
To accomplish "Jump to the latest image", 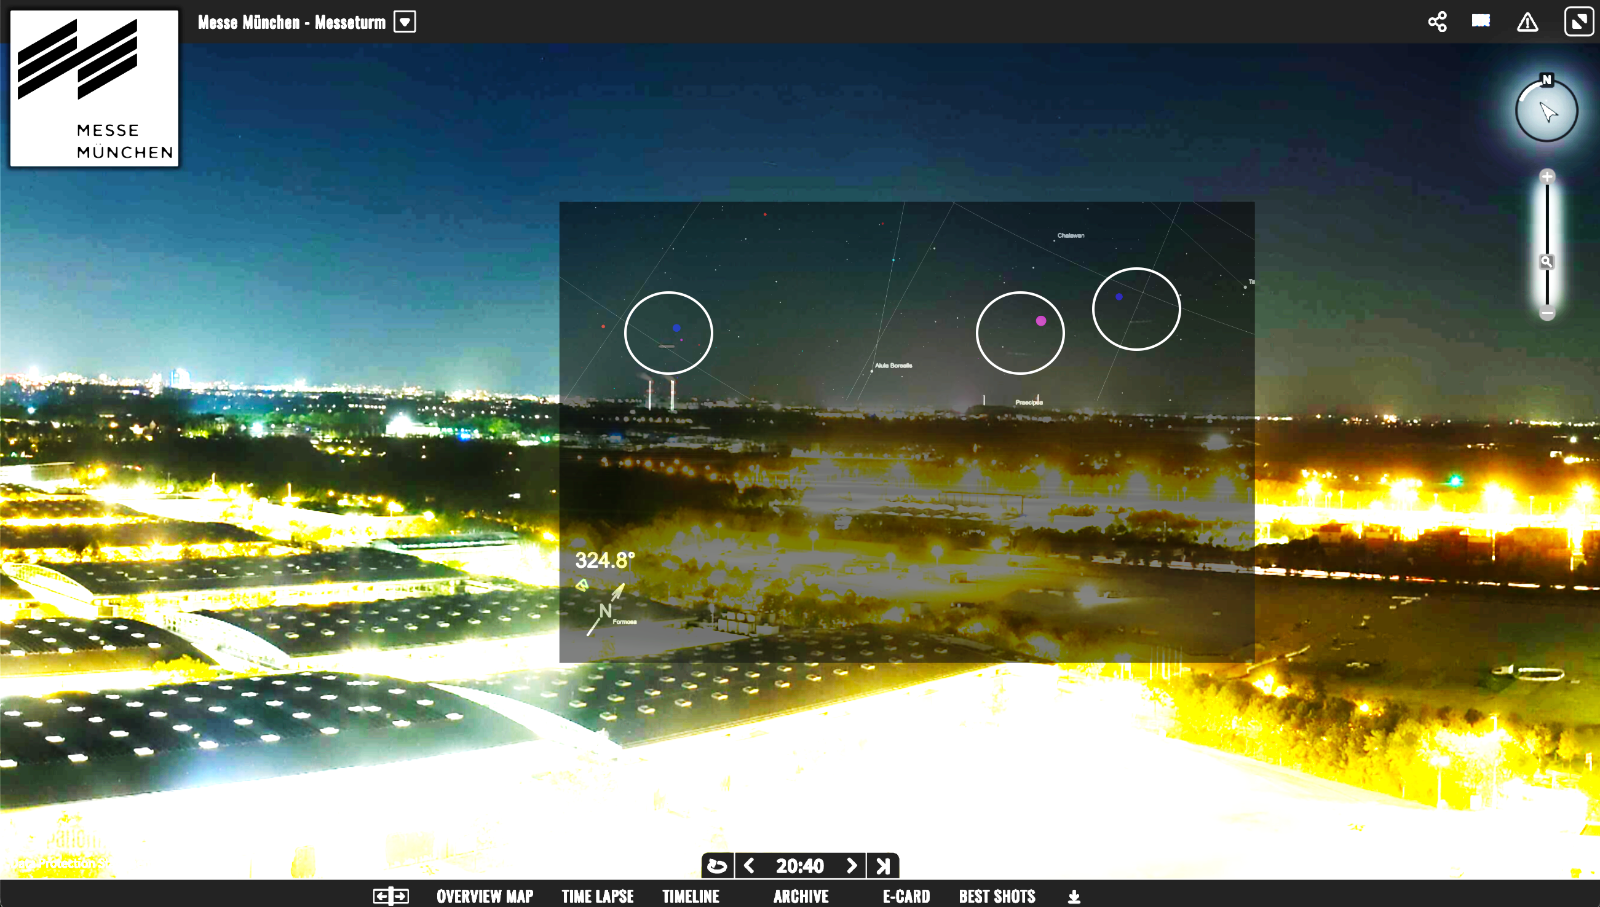I will coord(883,866).
